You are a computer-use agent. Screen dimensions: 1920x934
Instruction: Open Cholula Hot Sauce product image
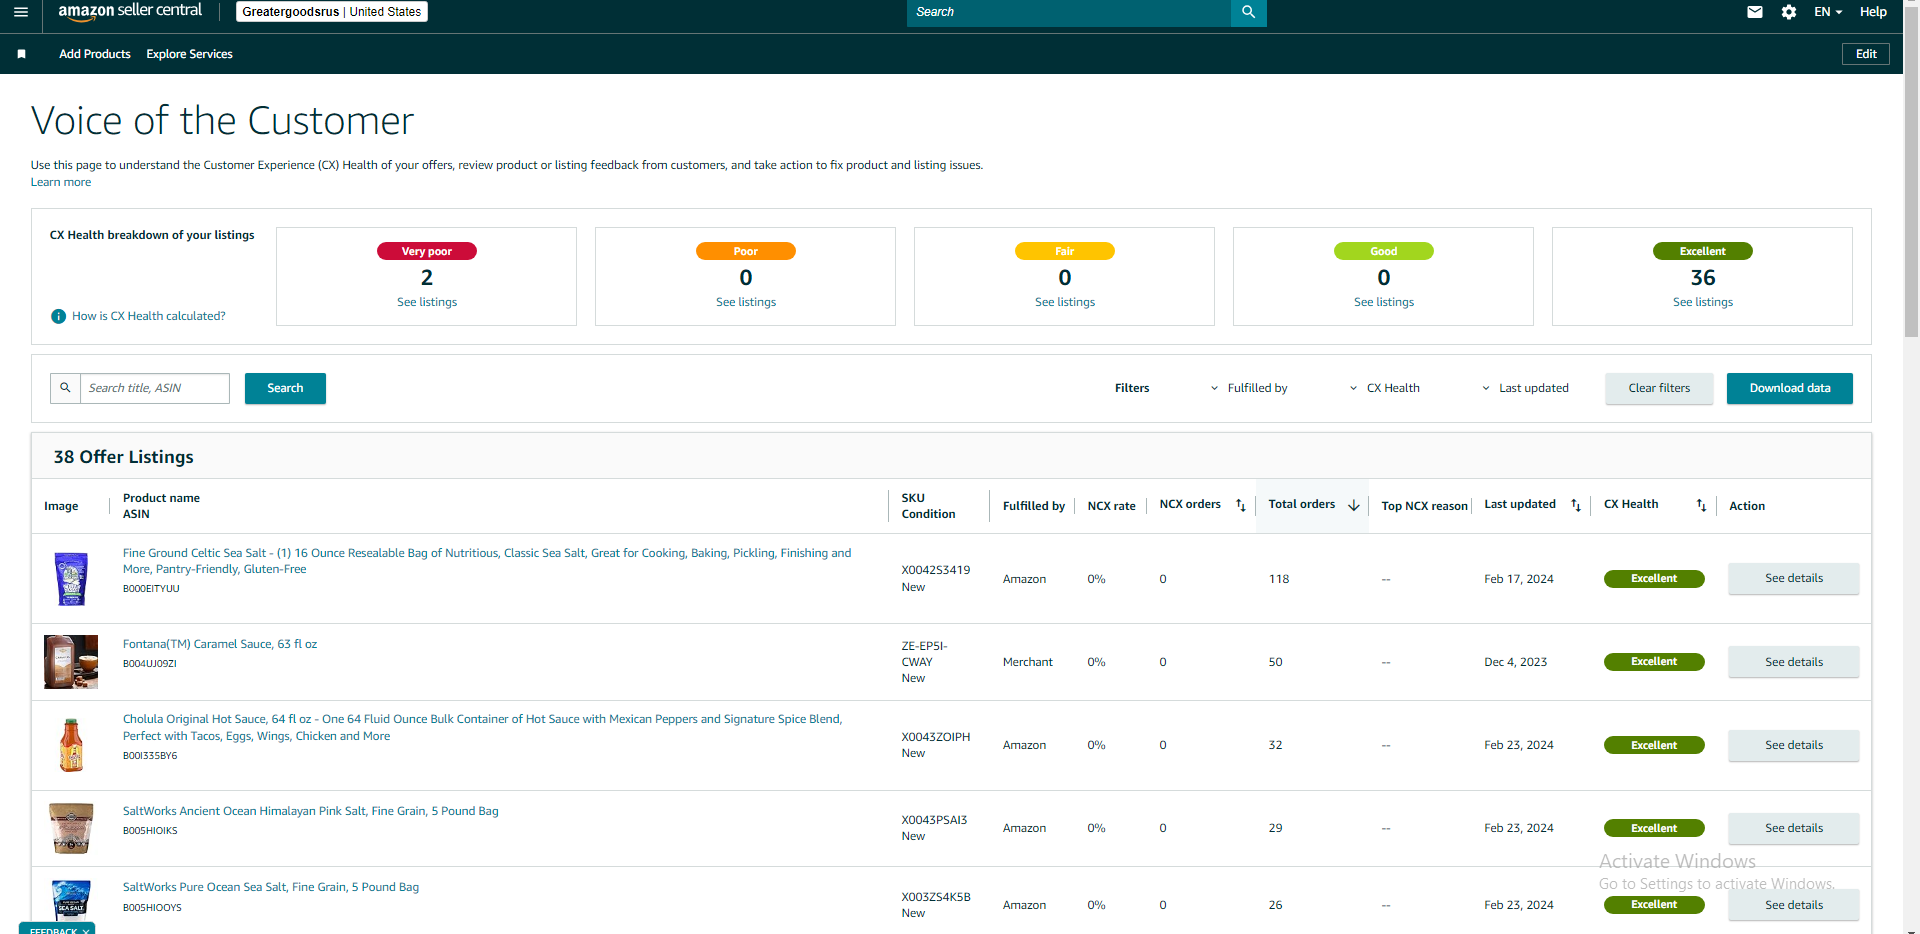click(x=71, y=745)
